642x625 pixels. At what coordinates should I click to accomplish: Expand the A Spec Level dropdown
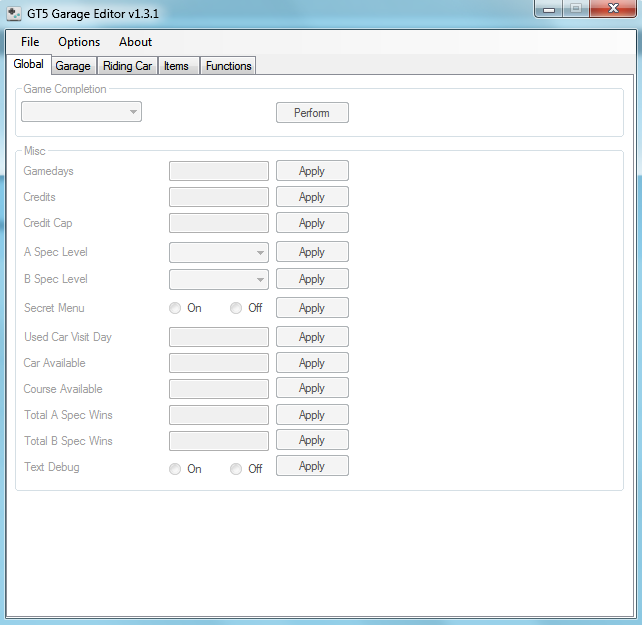tap(219, 252)
